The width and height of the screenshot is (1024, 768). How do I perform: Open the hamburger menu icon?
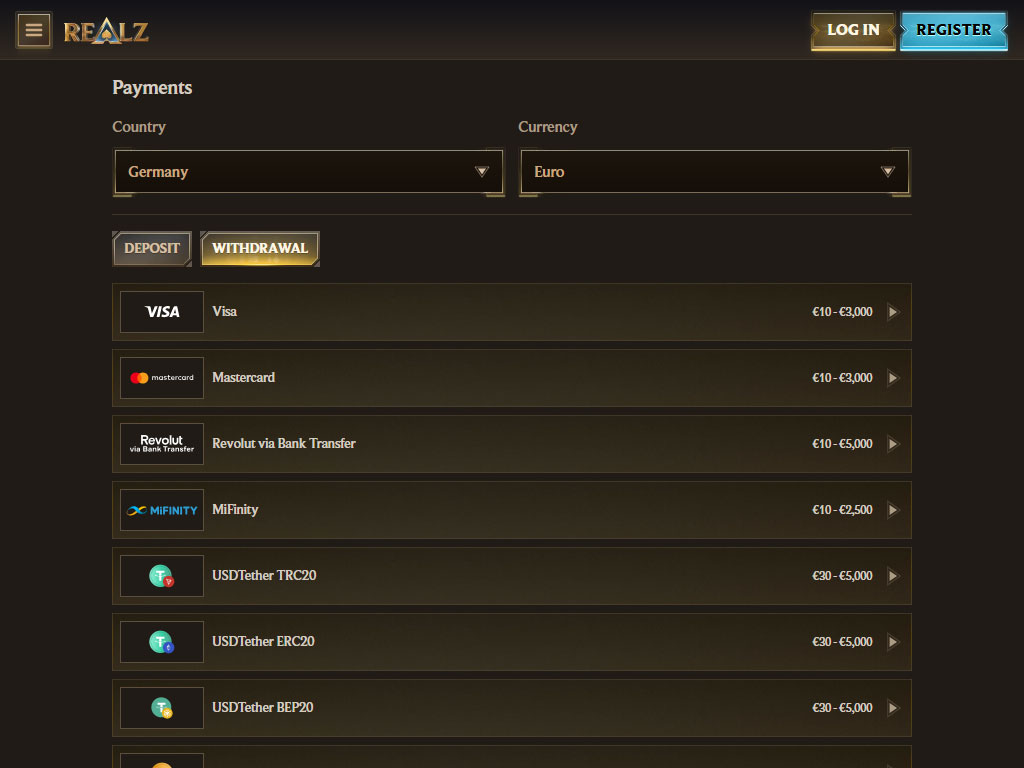coord(34,30)
